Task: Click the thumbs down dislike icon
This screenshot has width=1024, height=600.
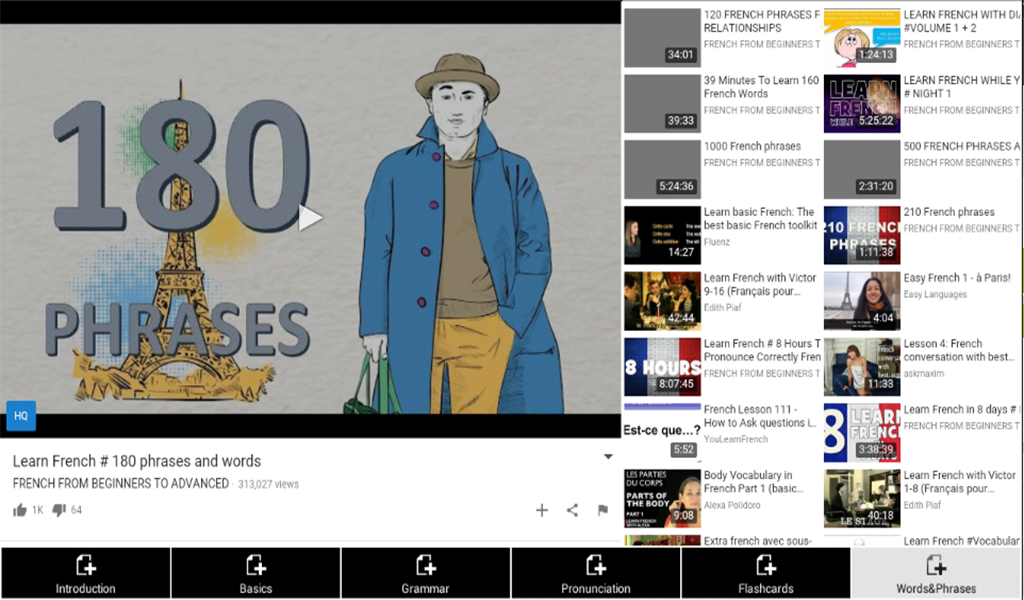Action: pyautogui.click(x=59, y=510)
